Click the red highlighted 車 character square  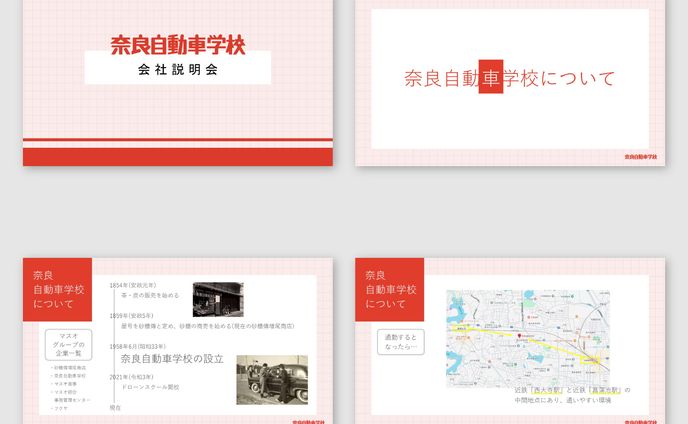coord(490,78)
